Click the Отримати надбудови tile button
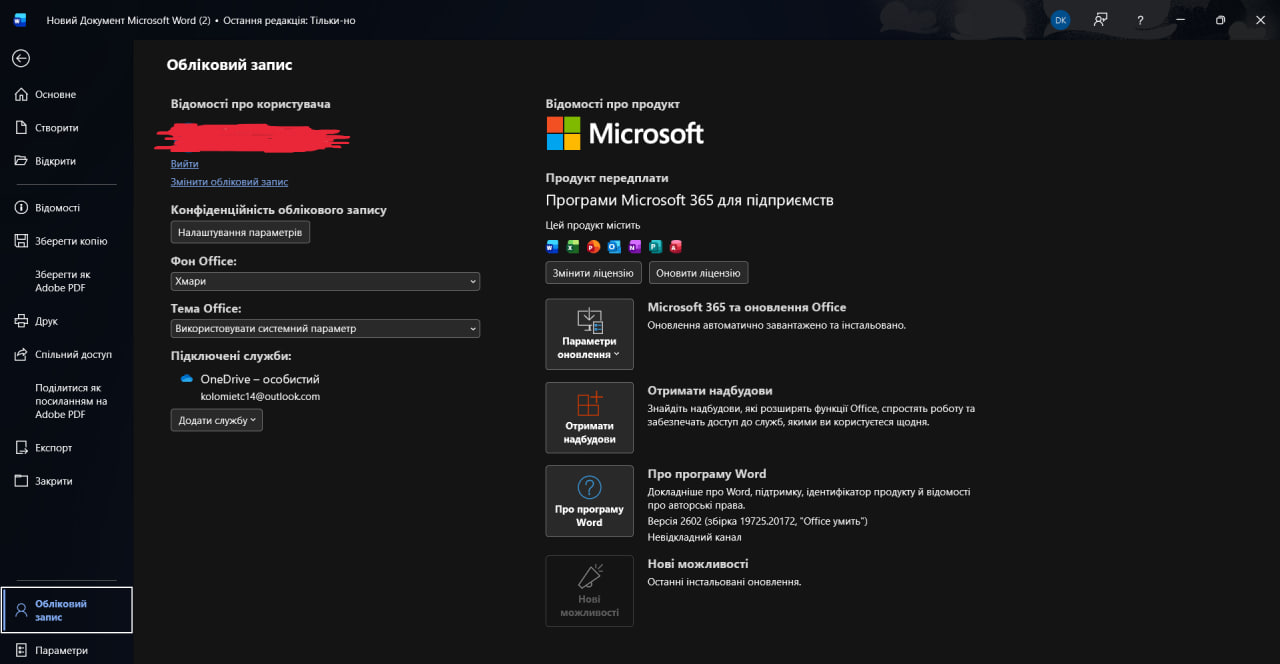1280x664 pixels. pyautogui.click(x=589, y=418)
